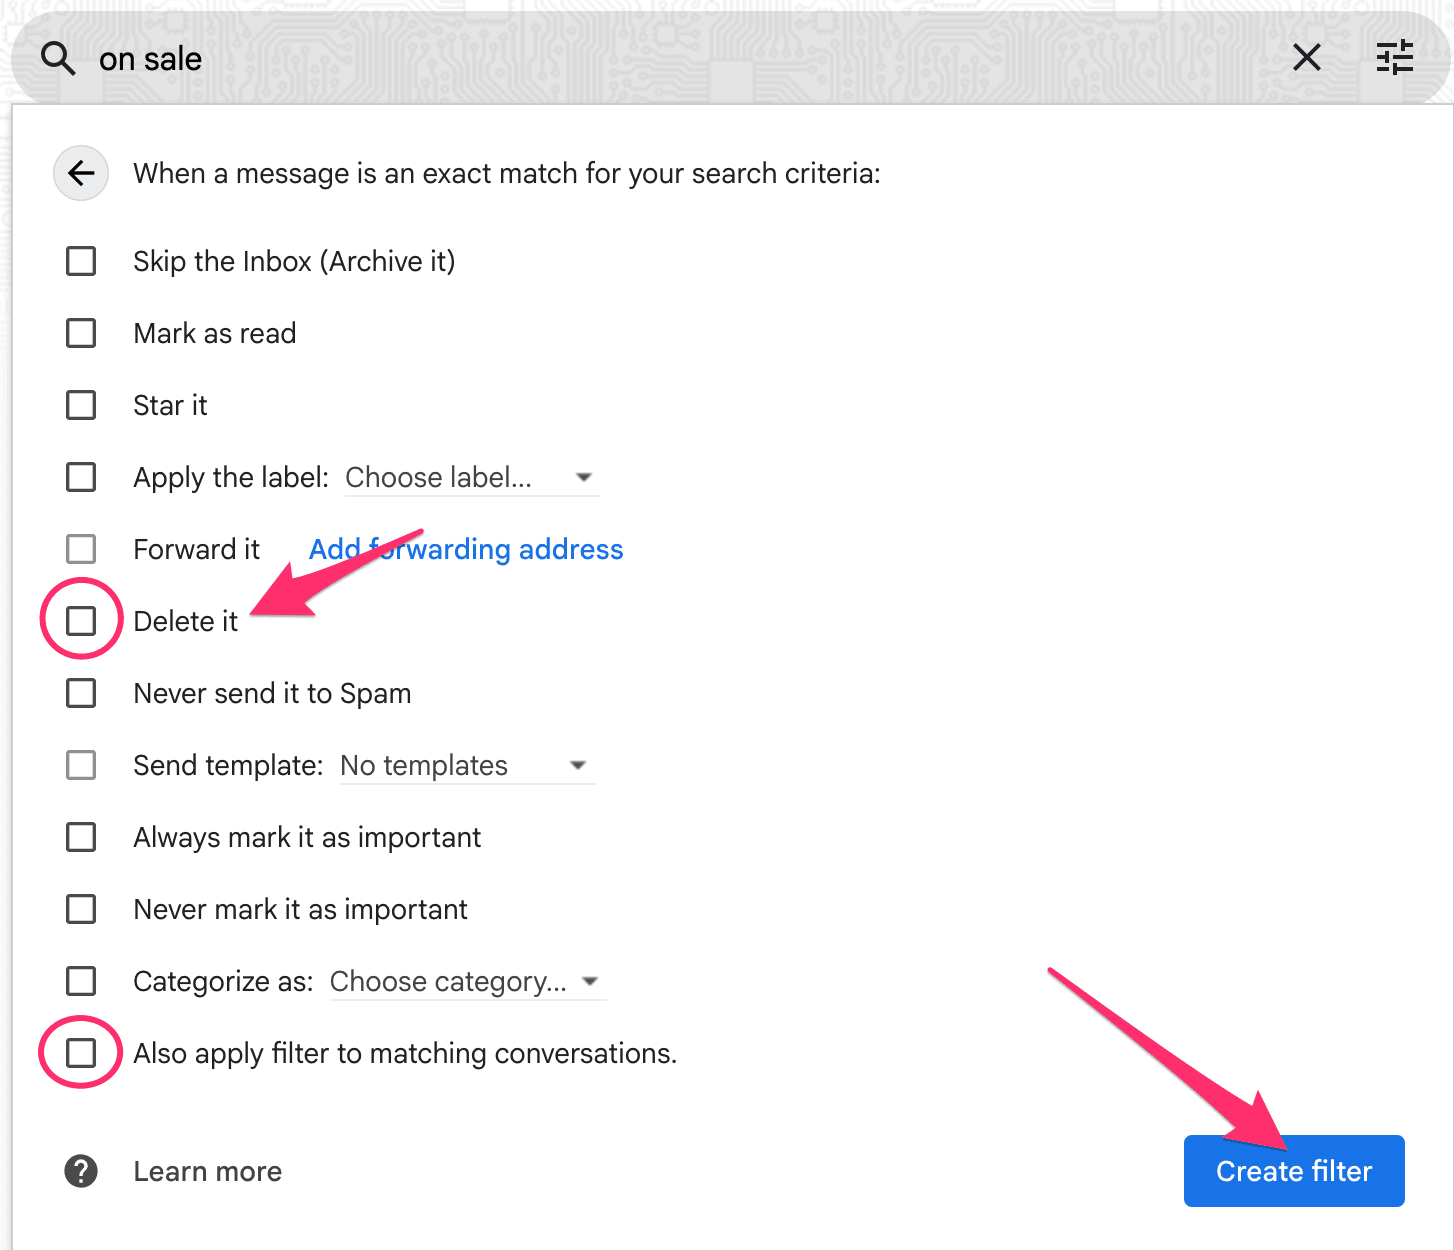Check the Mark as read option
This screenshot has width=1454, height=1250.
click(x=81, y=333)
